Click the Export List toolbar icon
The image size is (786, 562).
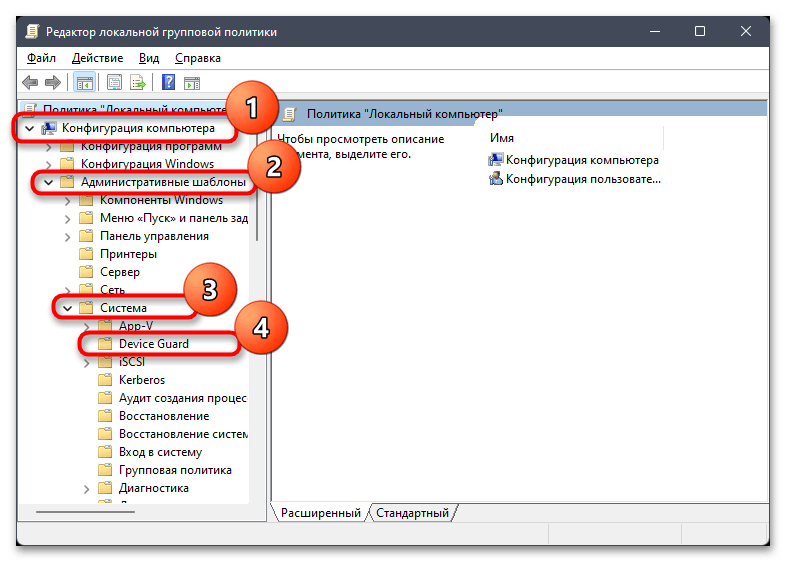point(137,83)
